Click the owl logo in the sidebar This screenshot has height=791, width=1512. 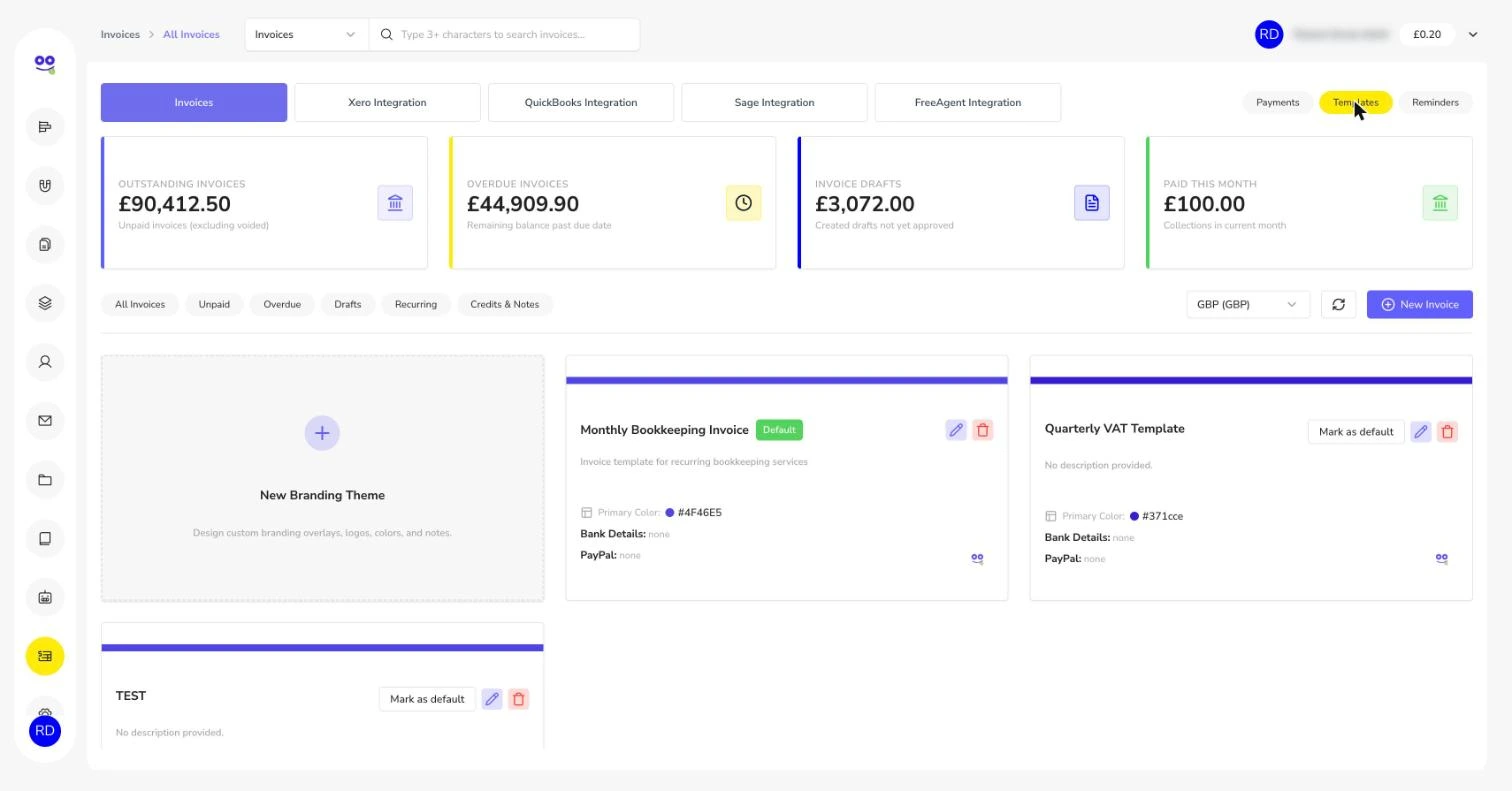pyautogui.click(x=44, y=64)
